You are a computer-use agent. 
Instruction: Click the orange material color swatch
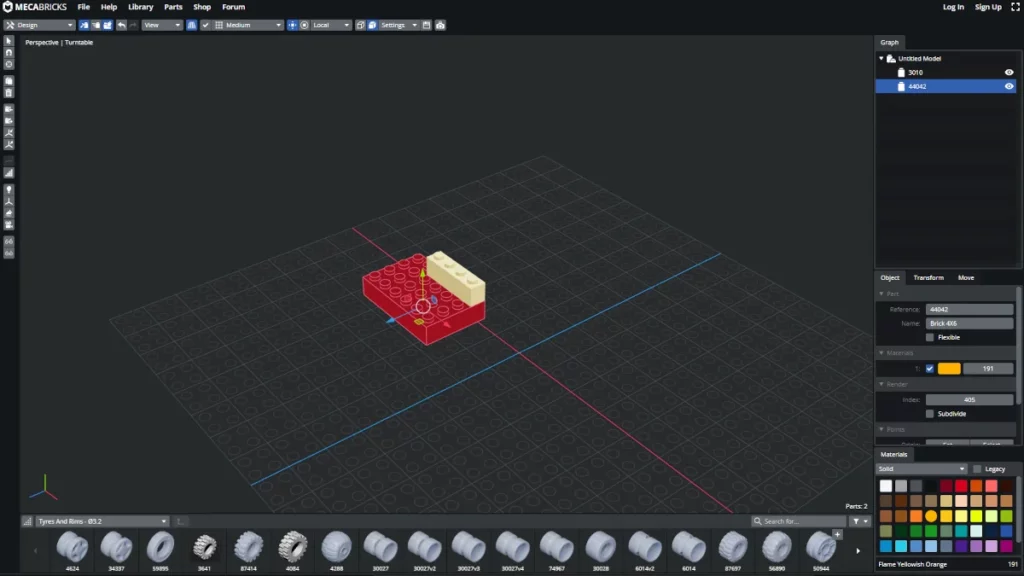tap(949, 369)
